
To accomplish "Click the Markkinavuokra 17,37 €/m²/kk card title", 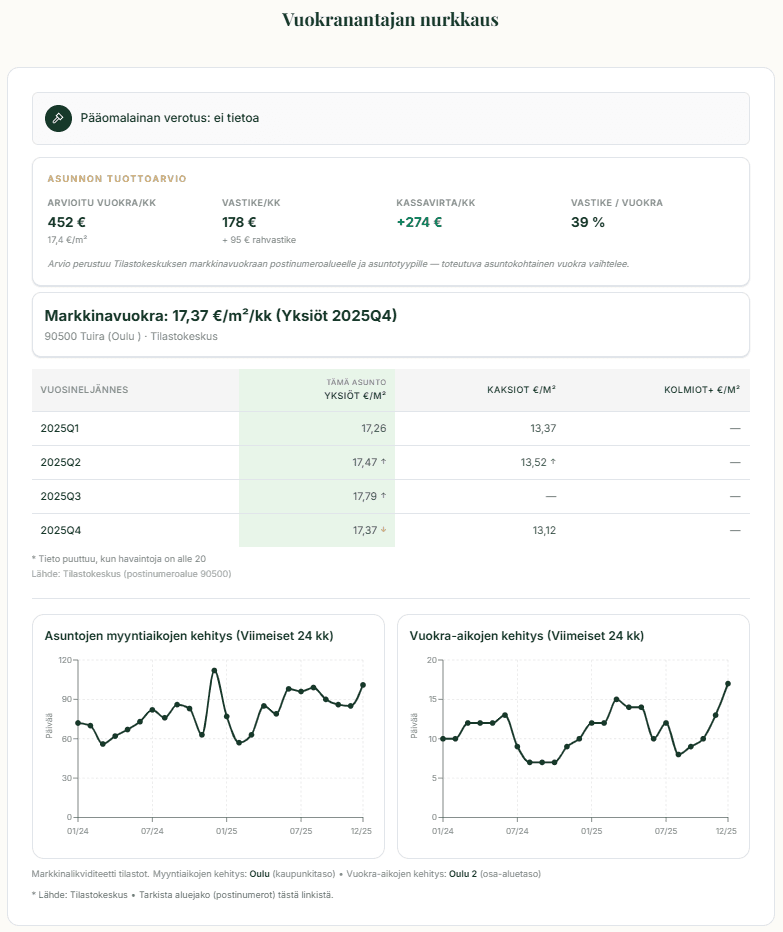I will click(x=221, y=316).
